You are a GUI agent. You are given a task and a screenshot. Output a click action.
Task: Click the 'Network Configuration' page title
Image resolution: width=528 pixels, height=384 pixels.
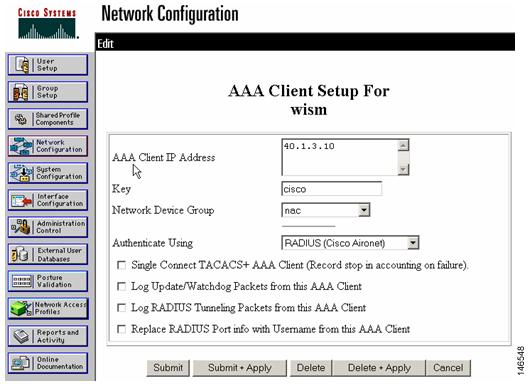(170, 14)
